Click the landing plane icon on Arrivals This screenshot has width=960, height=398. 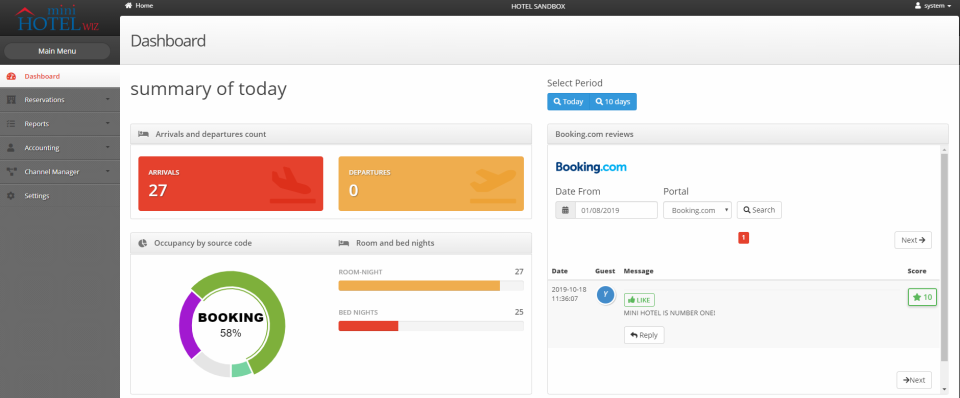point(293,185)
